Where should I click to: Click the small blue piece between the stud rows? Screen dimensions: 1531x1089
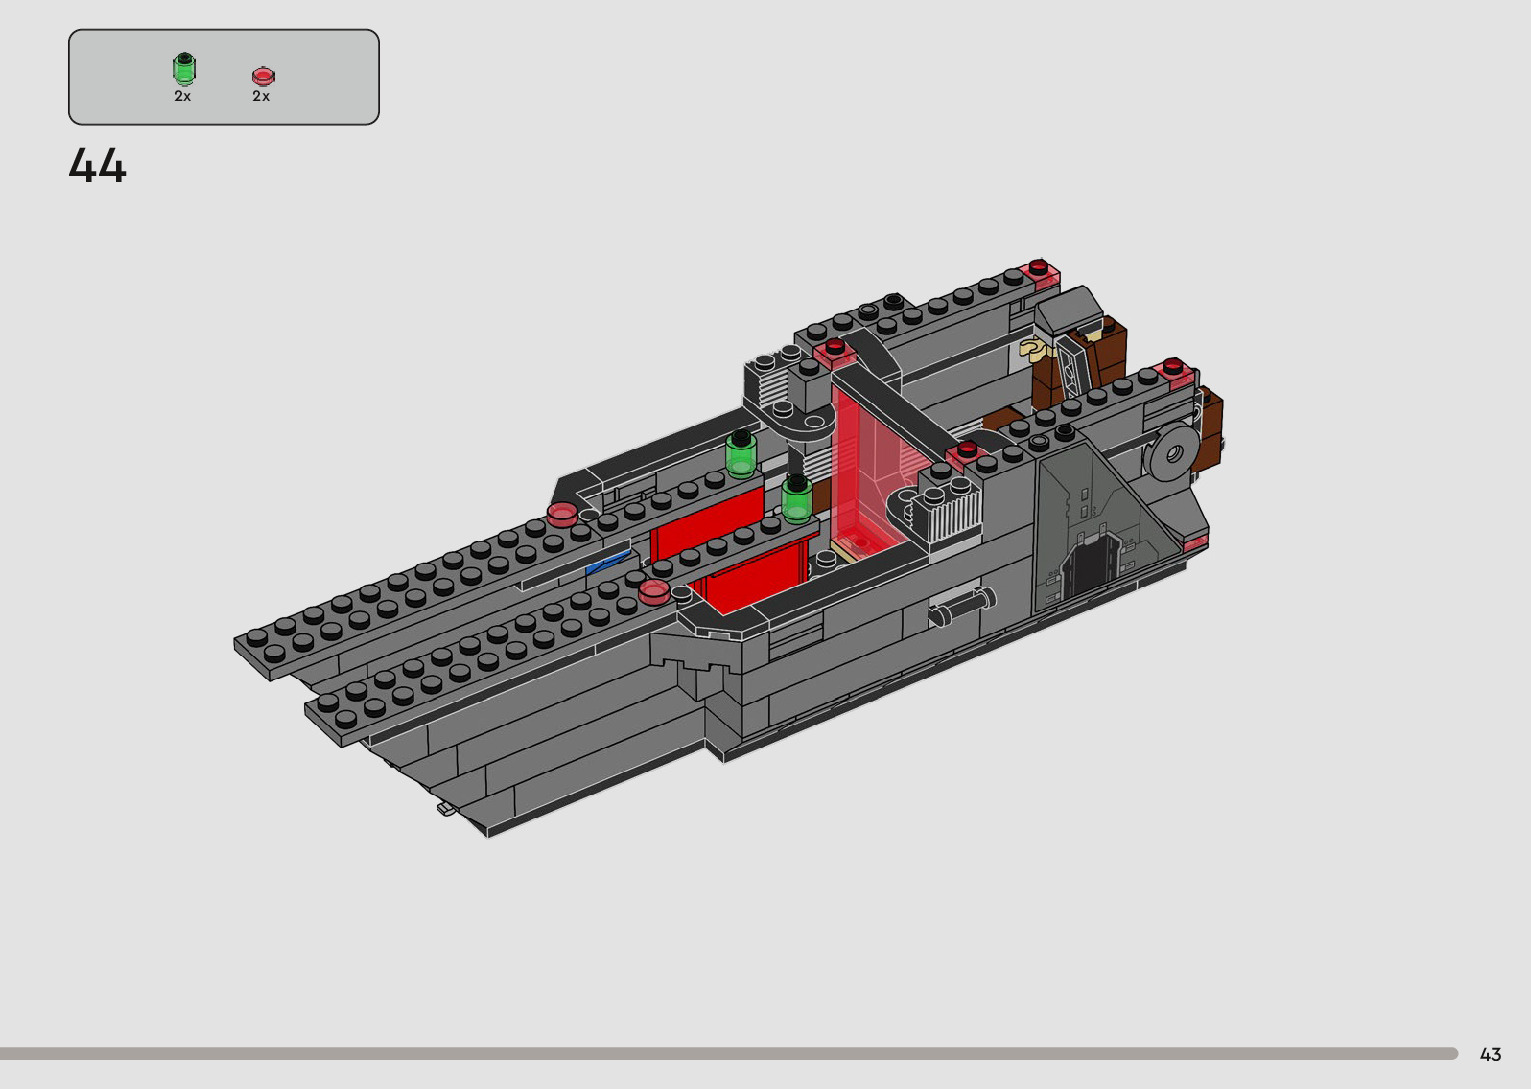click(608, 563)
